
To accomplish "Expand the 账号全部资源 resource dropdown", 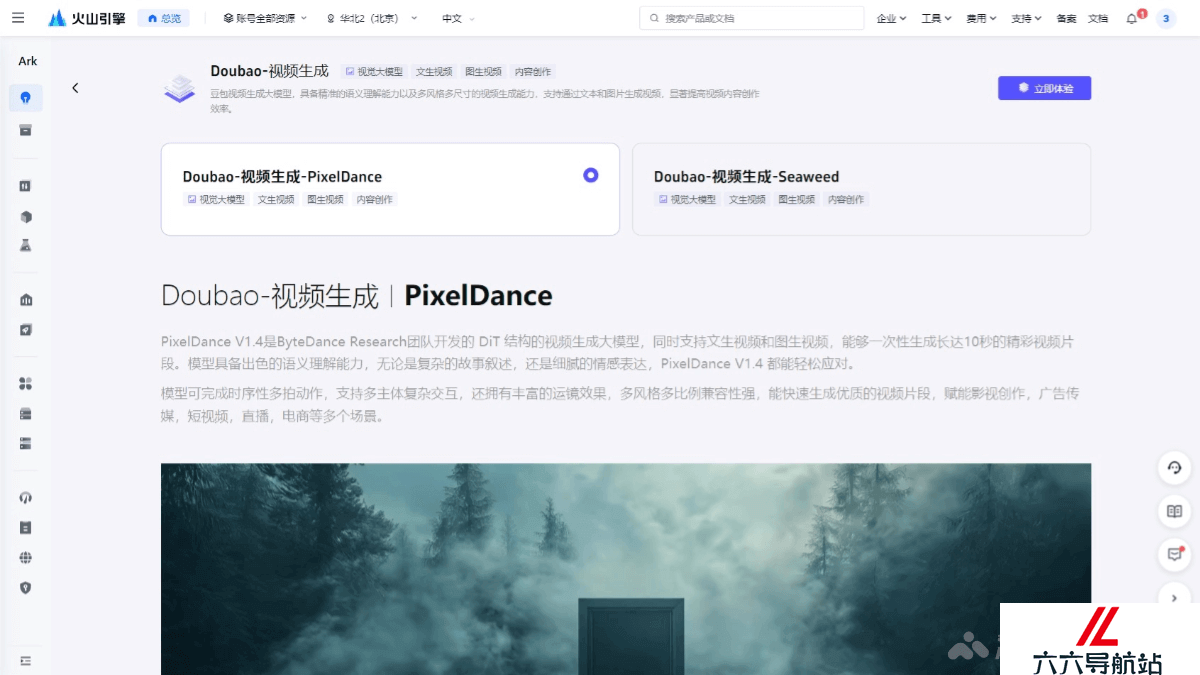I will [265, 18].
